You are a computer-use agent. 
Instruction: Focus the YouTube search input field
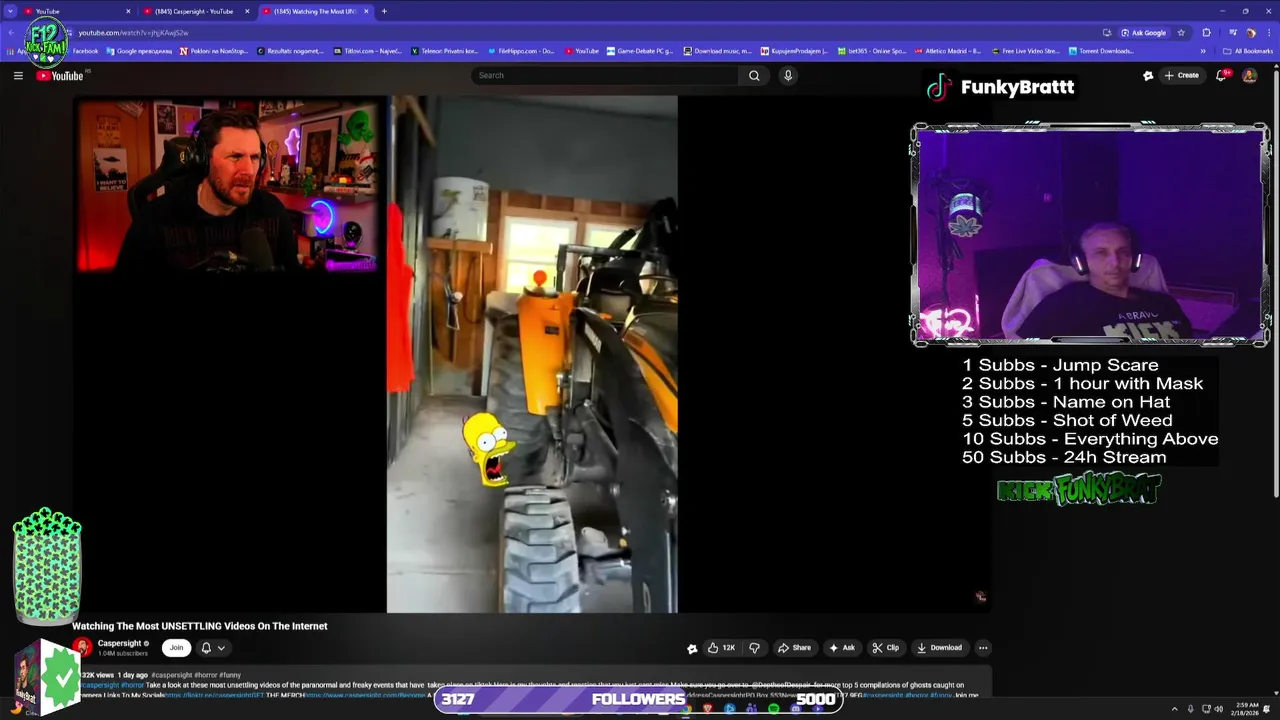(606, 75)
